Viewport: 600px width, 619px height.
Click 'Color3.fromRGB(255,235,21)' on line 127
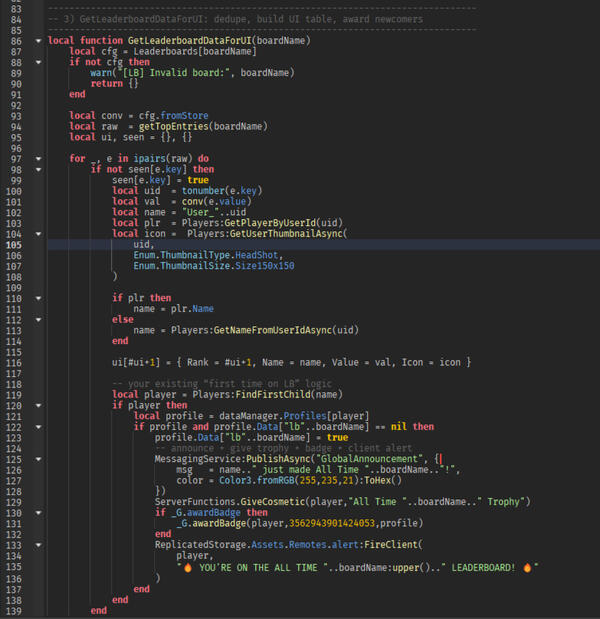coord(289,480)
